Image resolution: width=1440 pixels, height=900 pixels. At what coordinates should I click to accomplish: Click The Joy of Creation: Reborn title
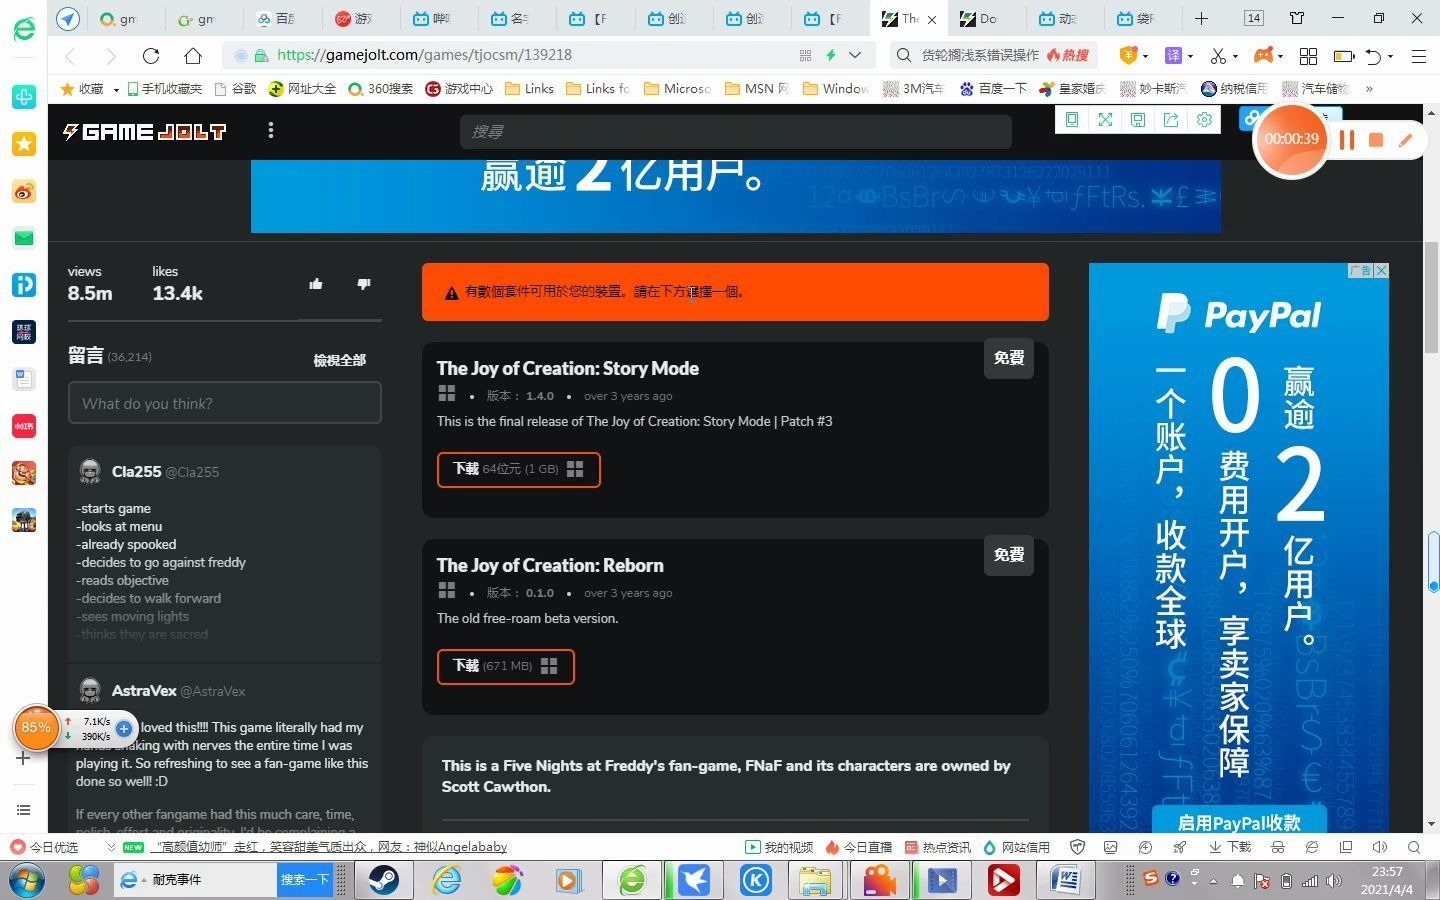pos(550,565)
